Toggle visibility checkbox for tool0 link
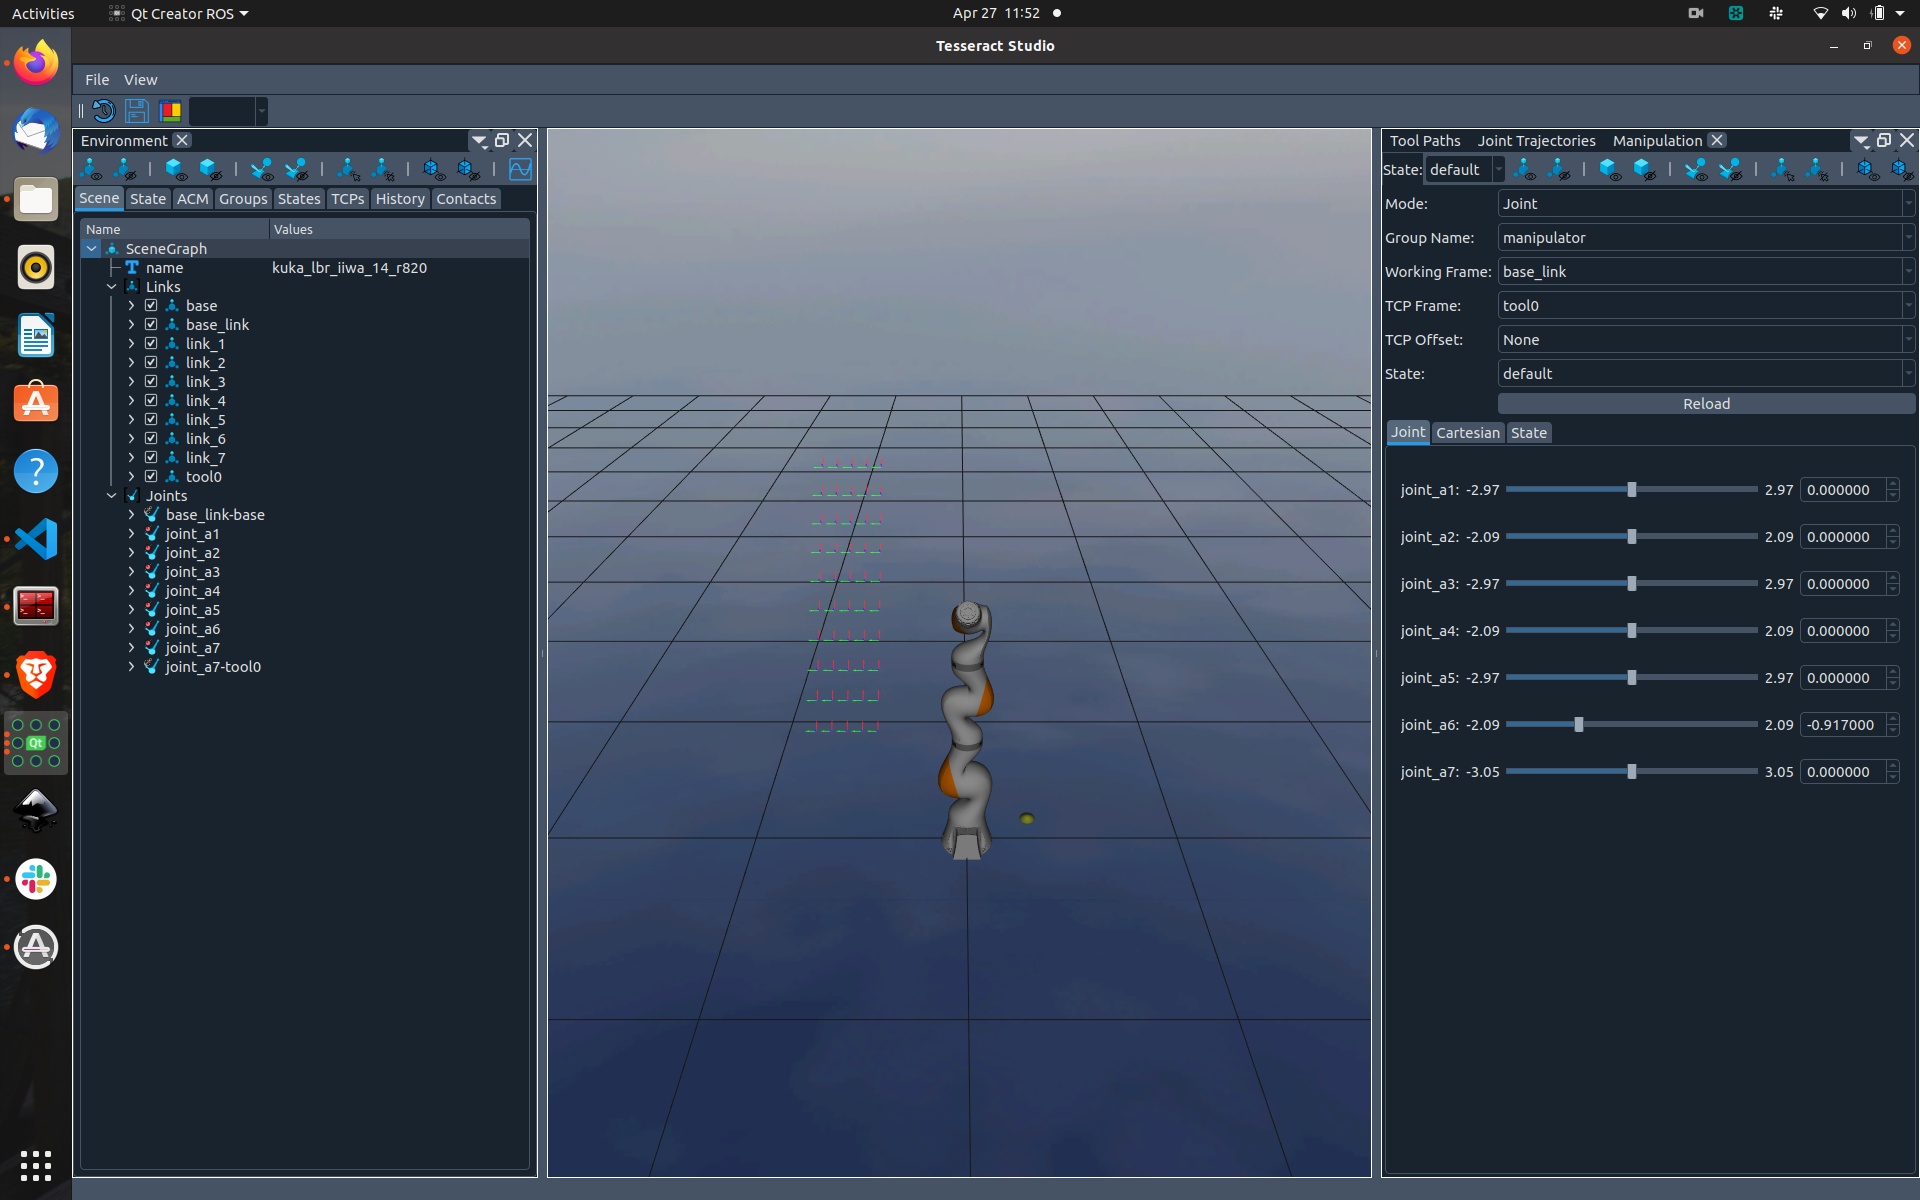The image size is (1920, 1200). pyautogui.click(x=151, y=476)
